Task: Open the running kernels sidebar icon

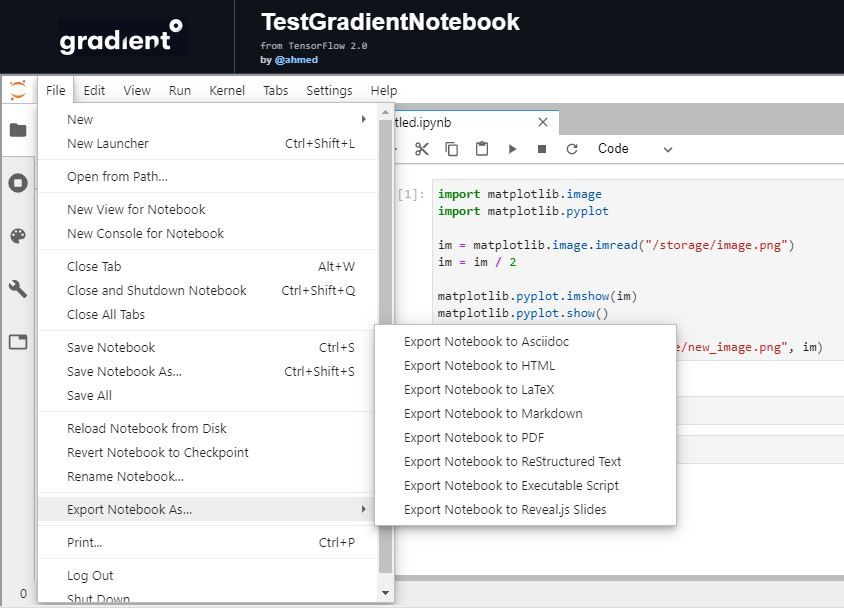Action: pyautogui.click(x=18, y=182)
